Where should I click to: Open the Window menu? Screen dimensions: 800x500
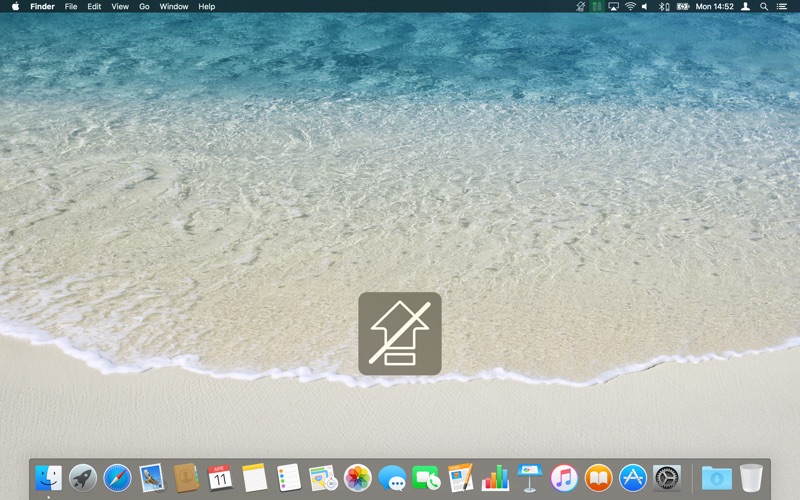click(173, 7)
